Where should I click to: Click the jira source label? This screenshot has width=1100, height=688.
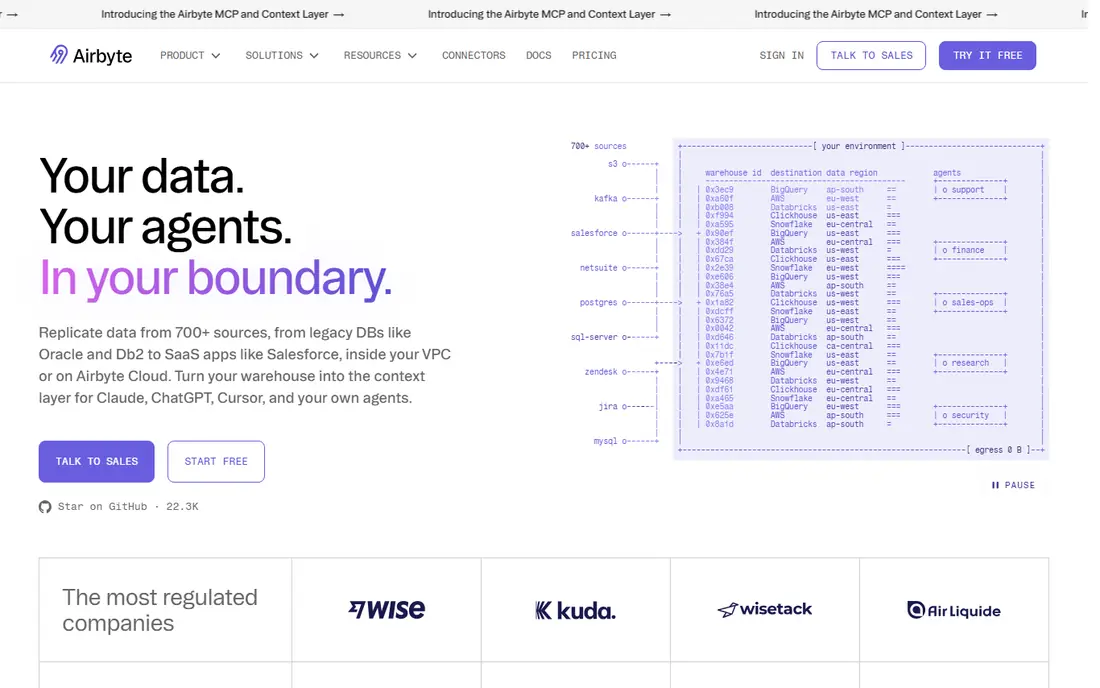[608, 407]
